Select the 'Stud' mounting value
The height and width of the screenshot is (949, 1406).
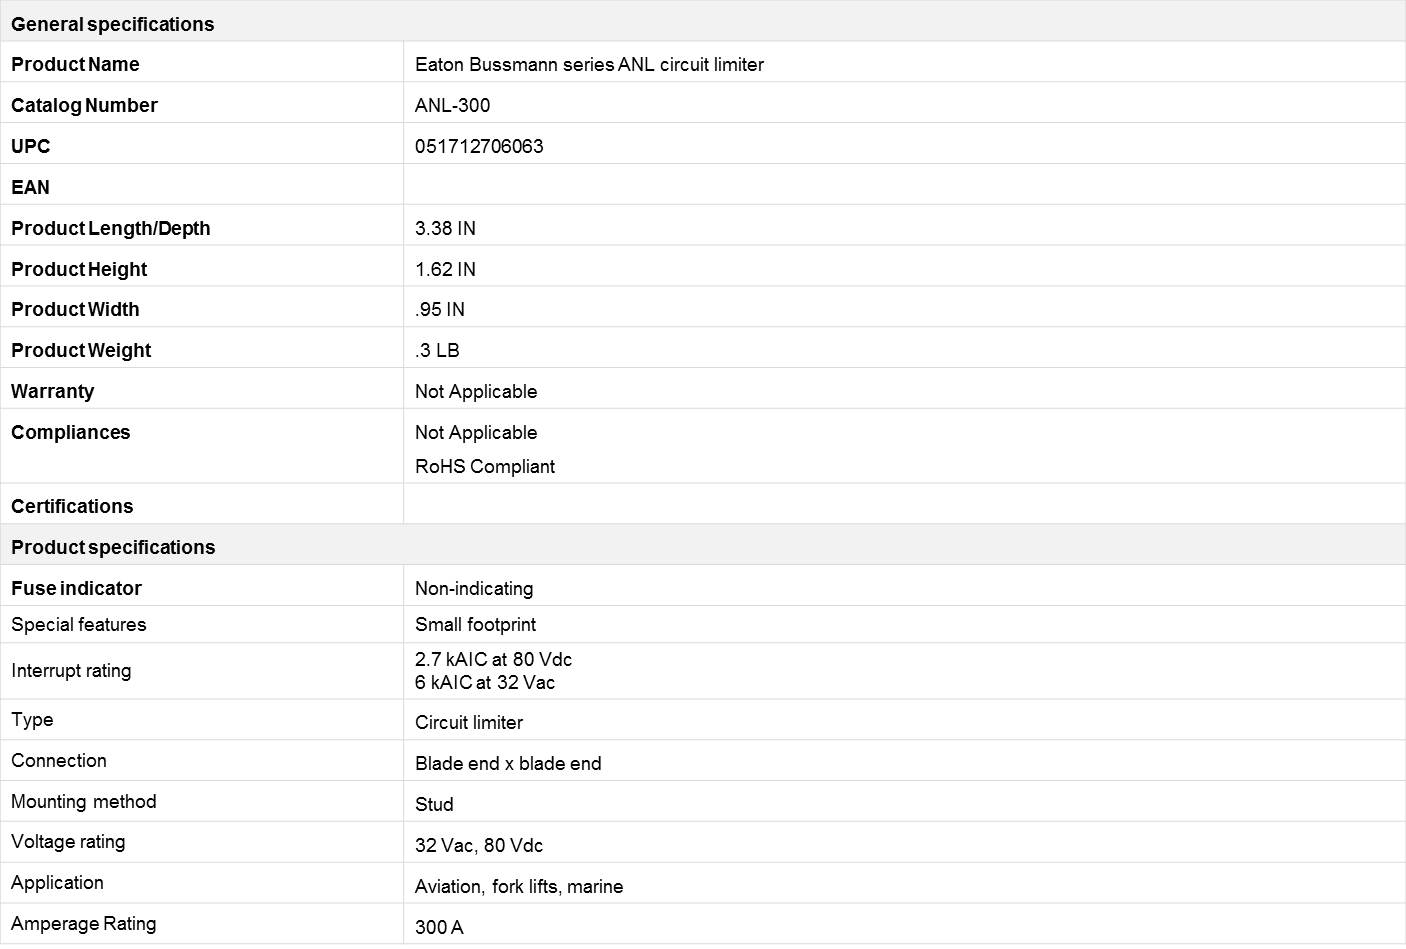click(x=434, y=804)
